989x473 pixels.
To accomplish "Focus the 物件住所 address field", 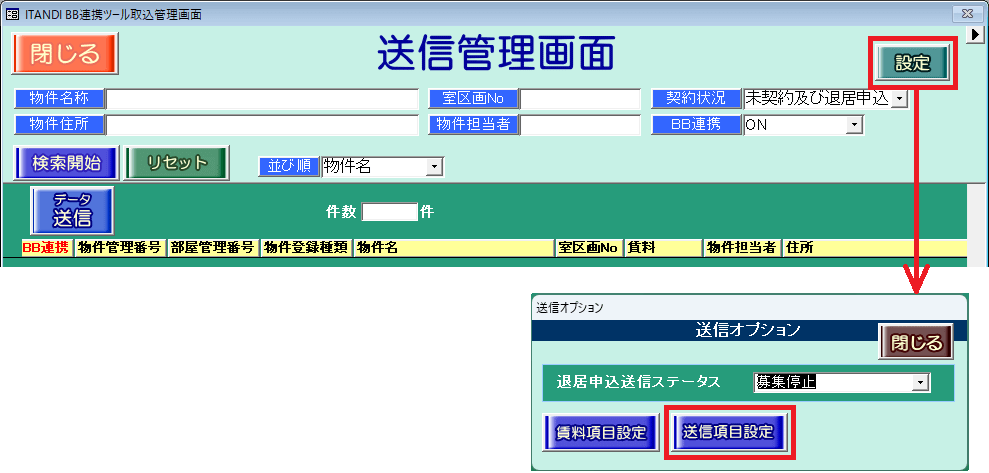I will click(x=262, y=125).
